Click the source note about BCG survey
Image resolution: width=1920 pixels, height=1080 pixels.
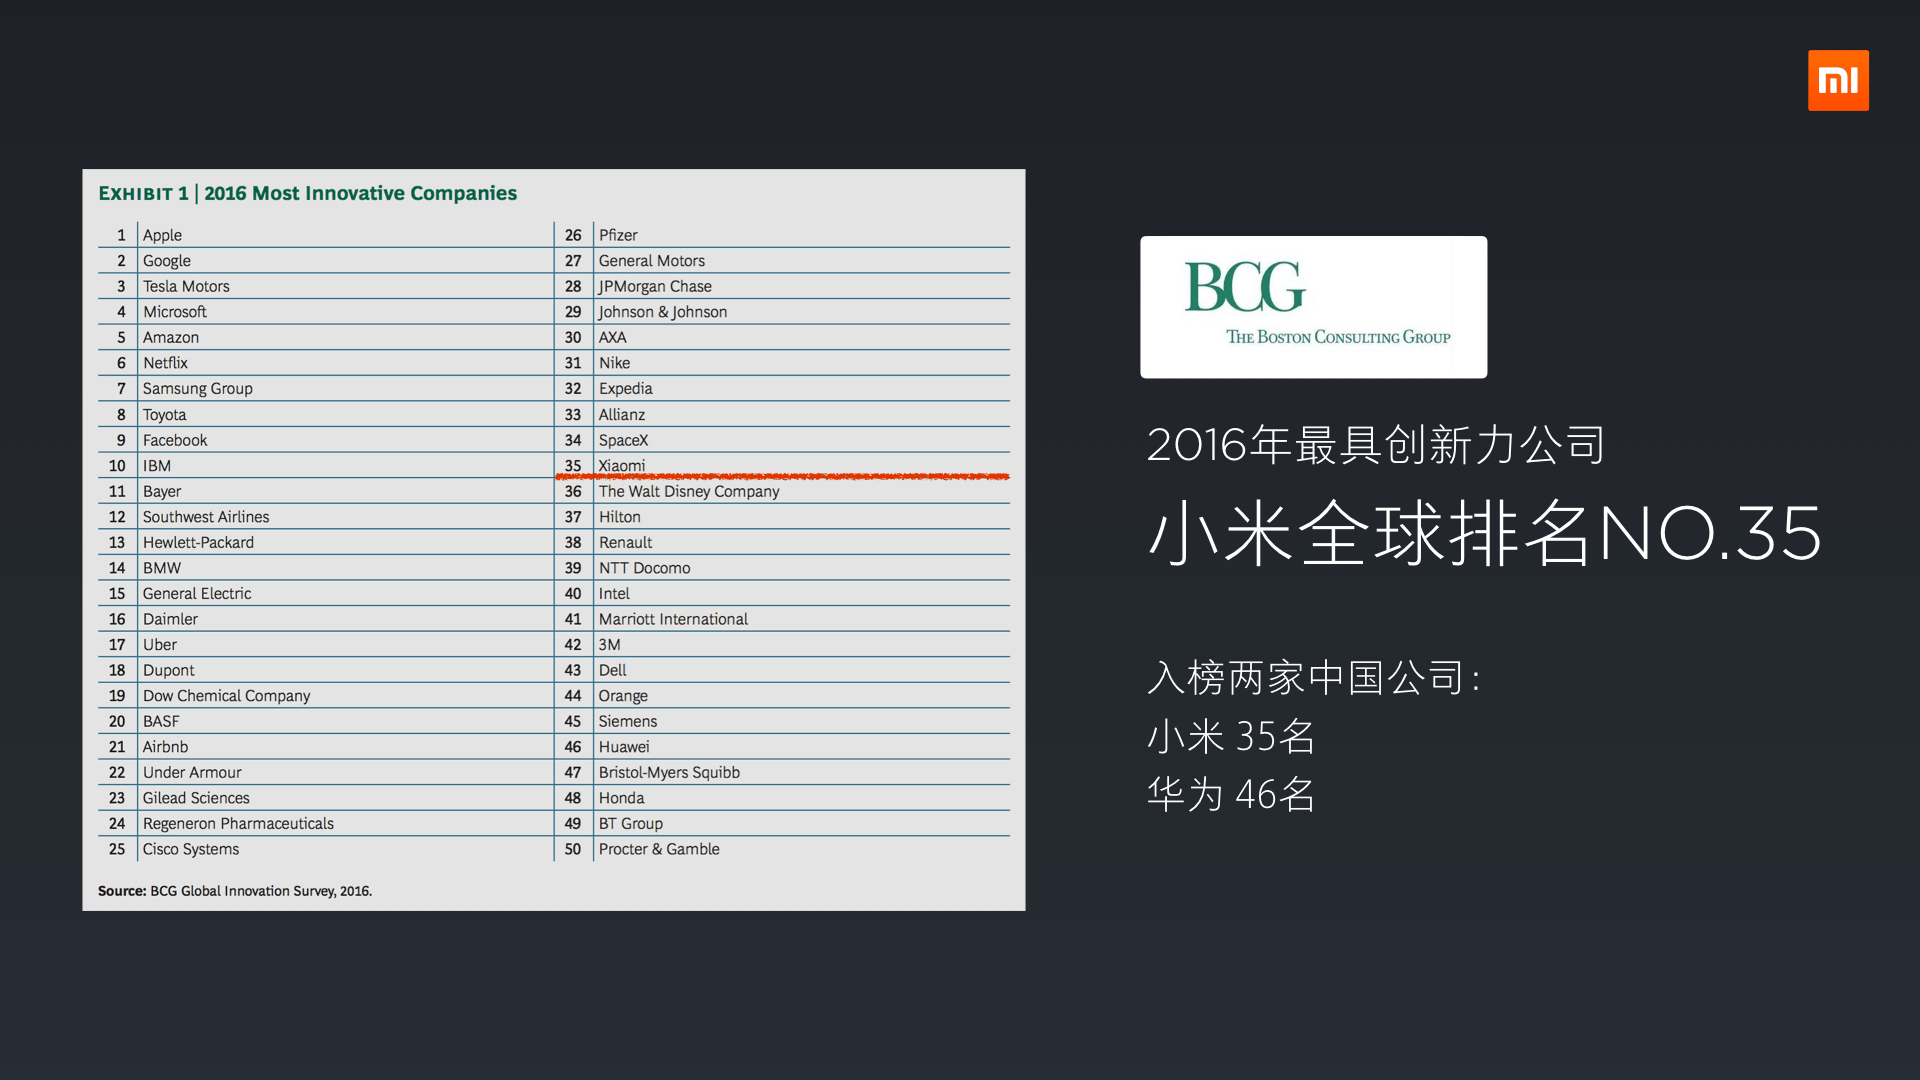click(235, 891)
